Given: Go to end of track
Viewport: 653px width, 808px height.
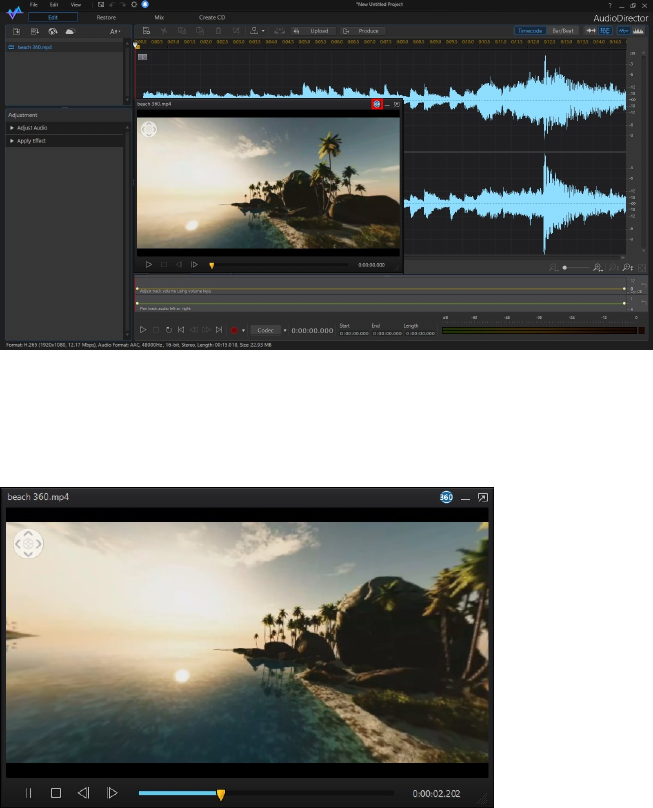Looking at the screenshot, I should point(219,330).
